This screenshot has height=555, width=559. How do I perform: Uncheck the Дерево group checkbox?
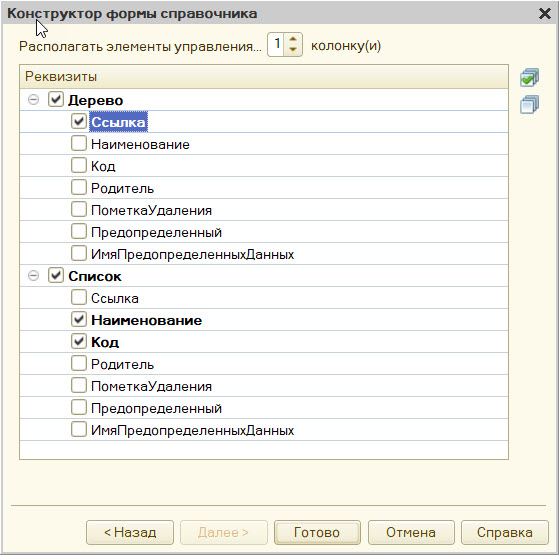56,99
